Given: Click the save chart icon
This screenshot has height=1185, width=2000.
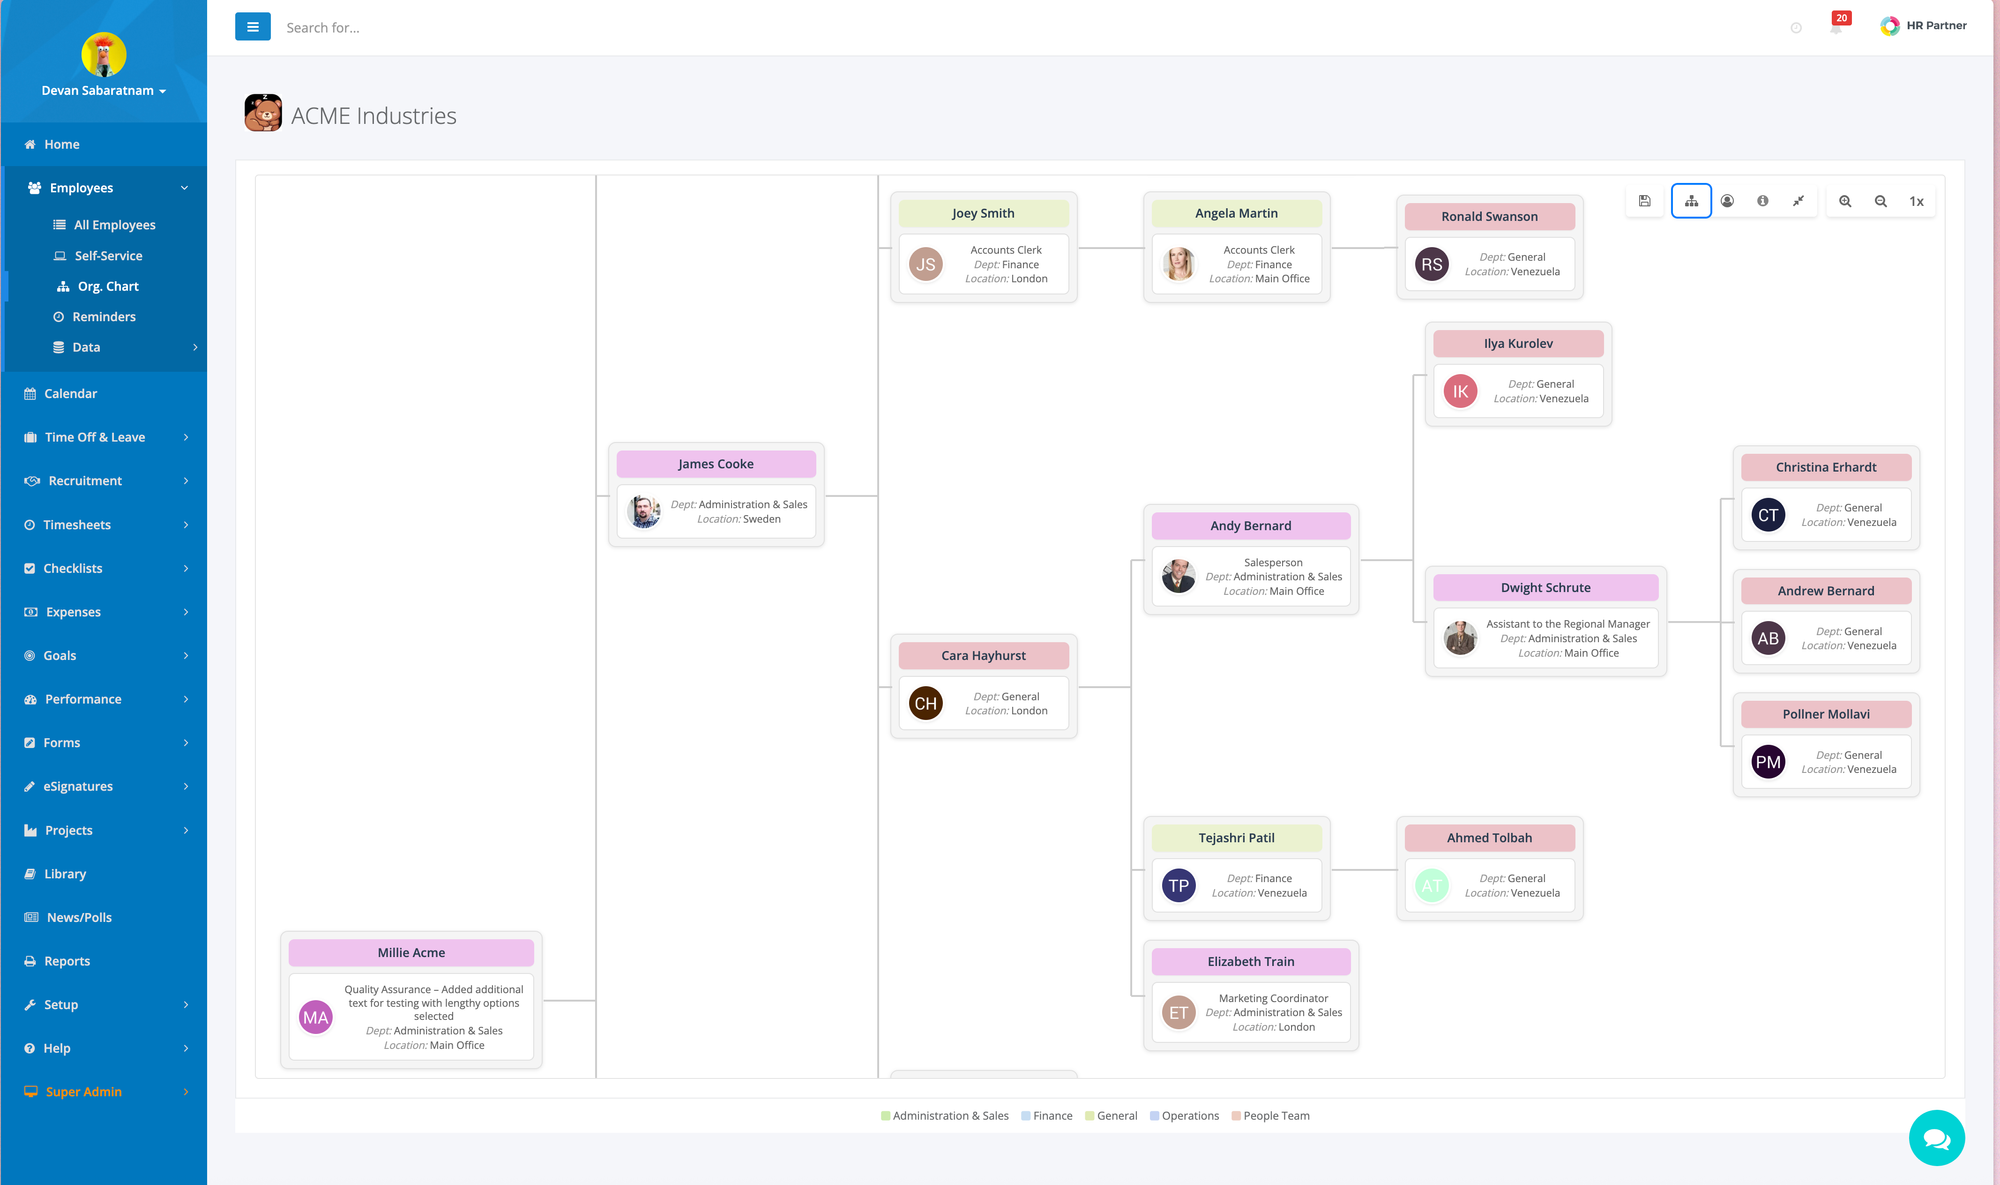Looking at the screenshot, I should pyautogui.click(x=1645, y=201).
